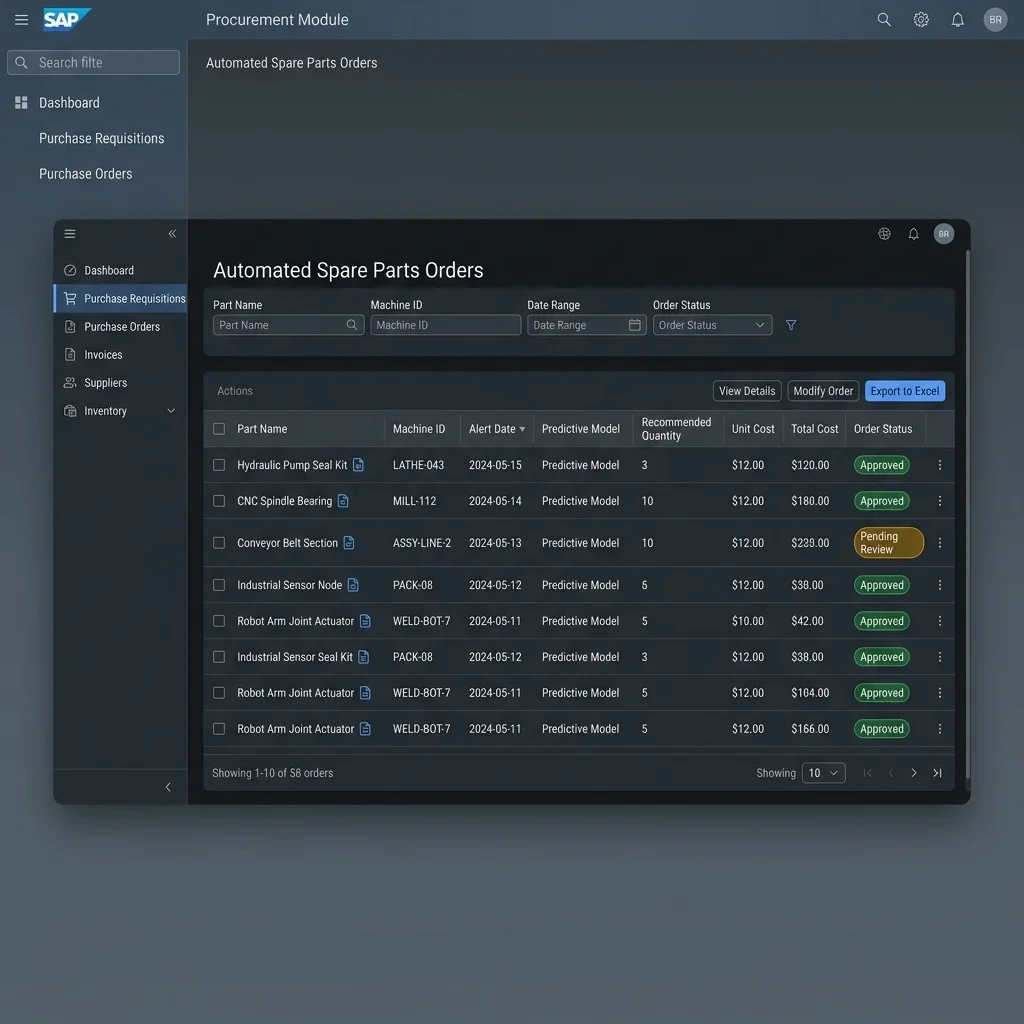Open the bell icon in front window
The image size is (1024, 1024).
click(914, 234)
